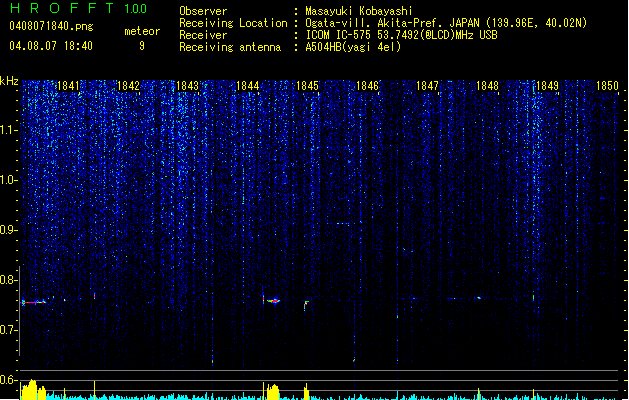Click the 0.9 kHz axis label
This screenshot has height=400, width=629.
(x=9, y=230)
